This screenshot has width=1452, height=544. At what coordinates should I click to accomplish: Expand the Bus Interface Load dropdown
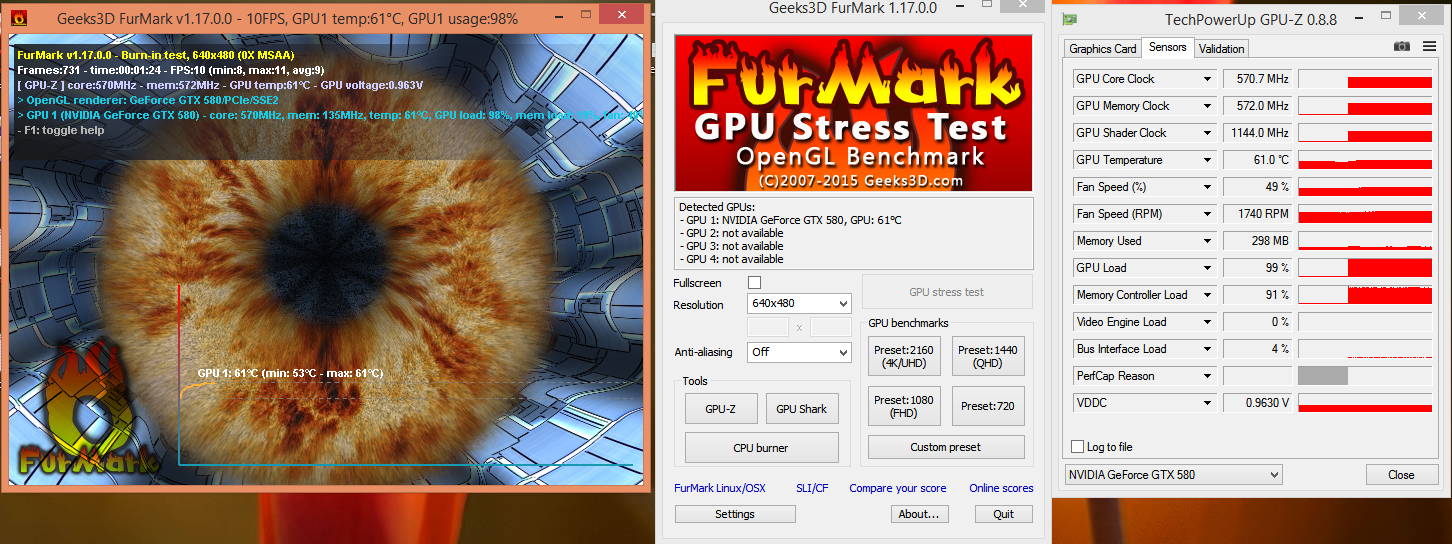1207,349
